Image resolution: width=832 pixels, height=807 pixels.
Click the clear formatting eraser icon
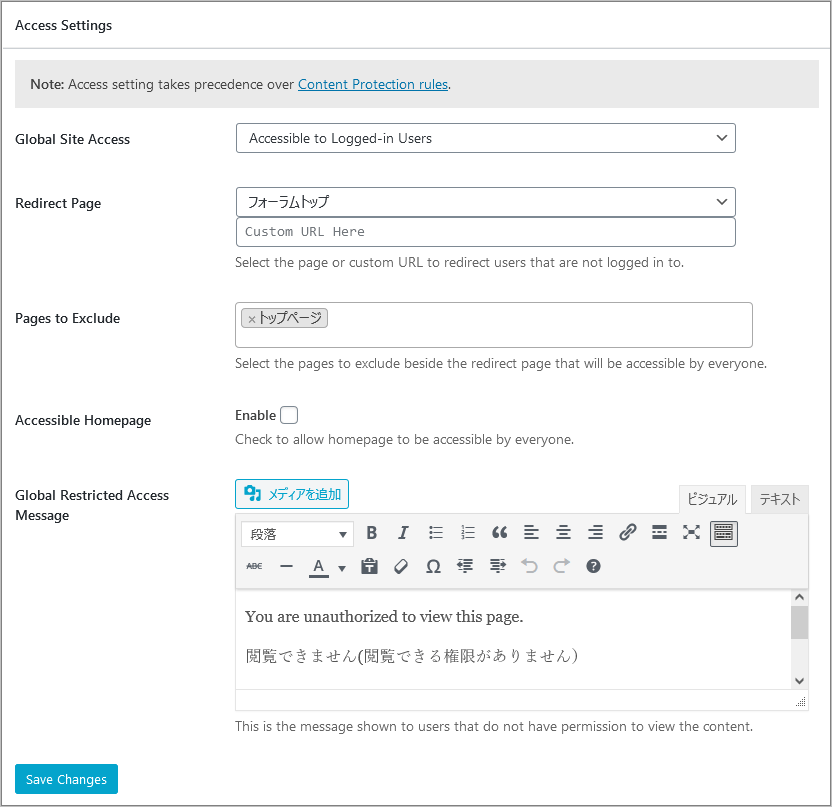pos(401,566)
